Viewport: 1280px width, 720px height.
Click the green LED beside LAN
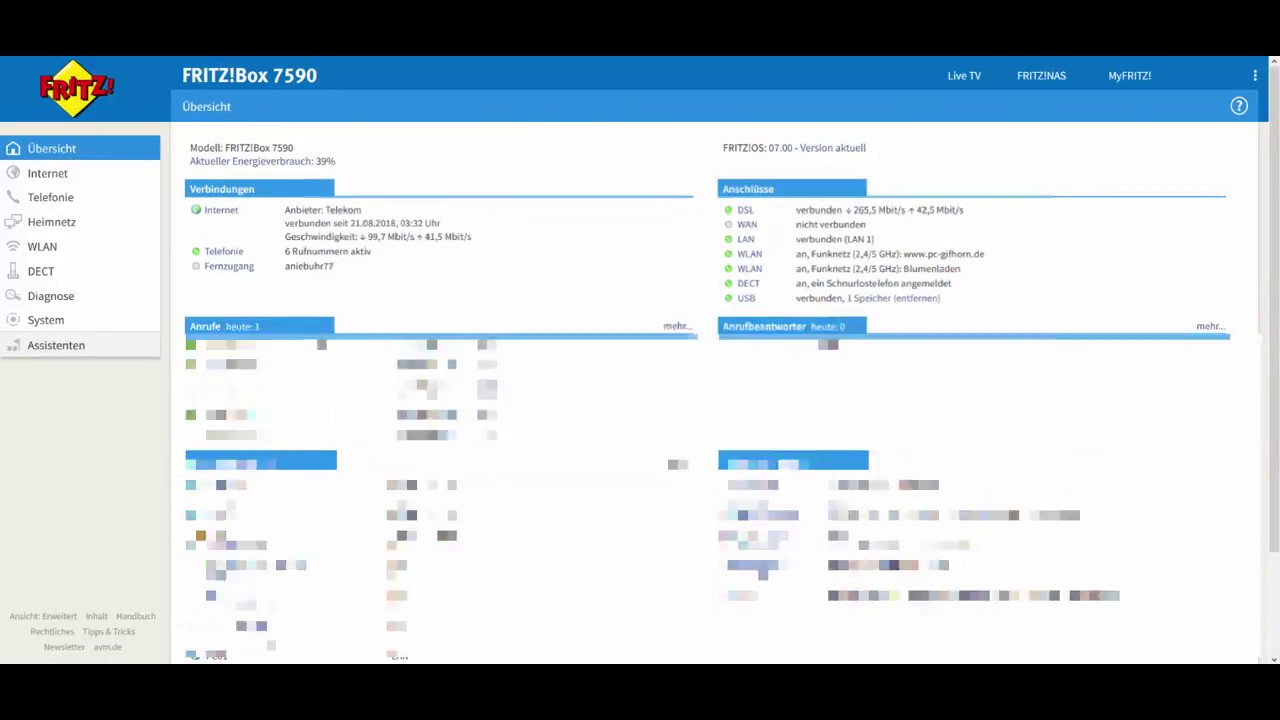(728, 239)
